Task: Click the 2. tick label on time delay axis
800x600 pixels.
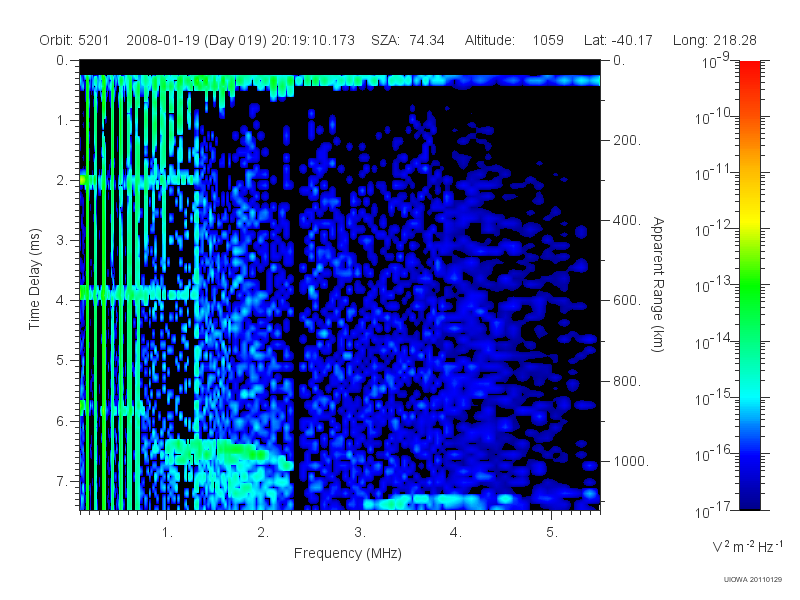Action: (x=62, y=181)
